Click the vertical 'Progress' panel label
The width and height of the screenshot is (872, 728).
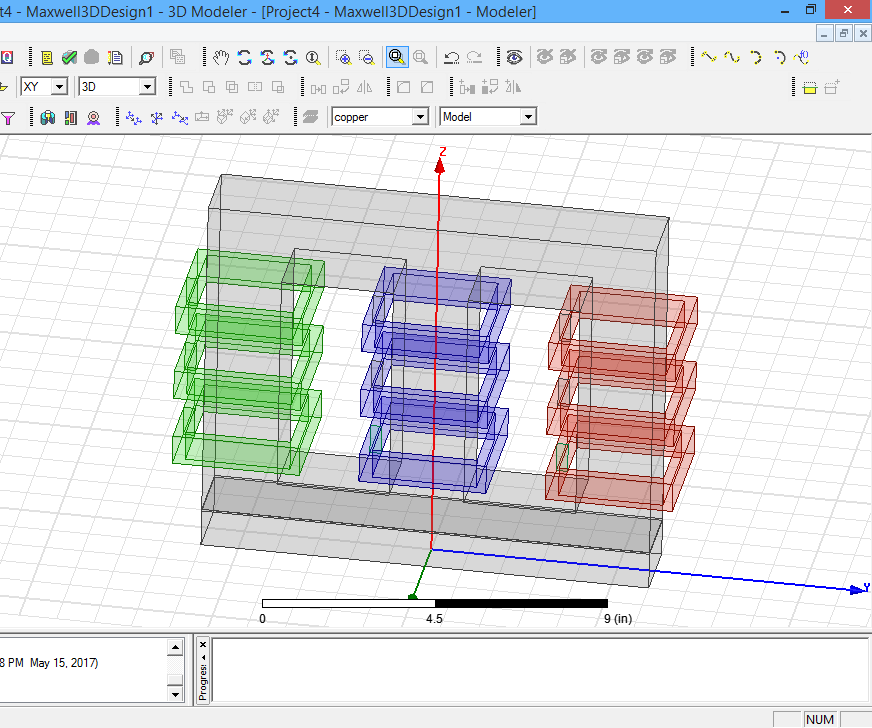point(202,682)
